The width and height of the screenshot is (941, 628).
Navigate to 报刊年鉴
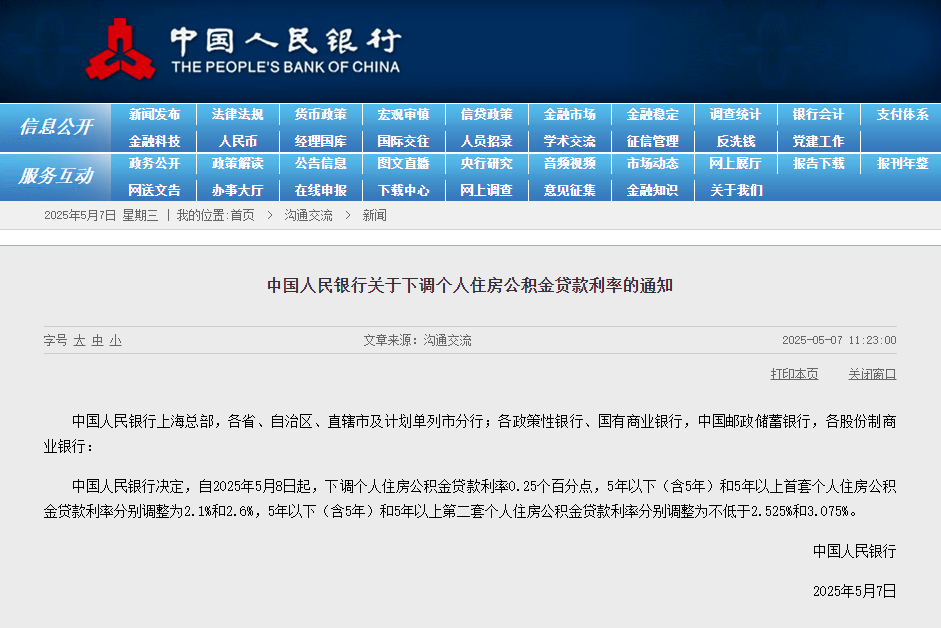pyautogui.click(x=902, y=163)
